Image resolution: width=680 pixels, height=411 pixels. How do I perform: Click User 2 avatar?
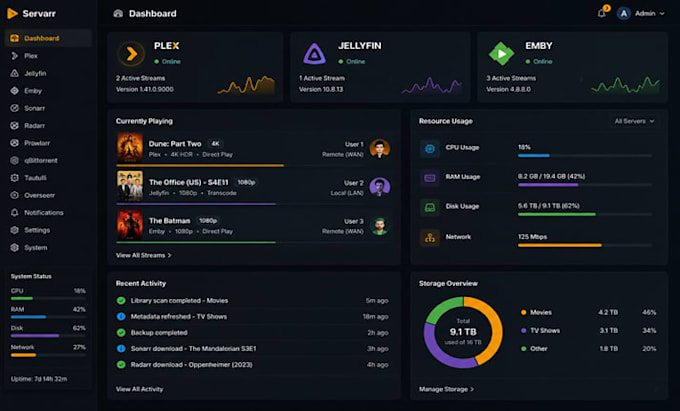tap(379, 187)
